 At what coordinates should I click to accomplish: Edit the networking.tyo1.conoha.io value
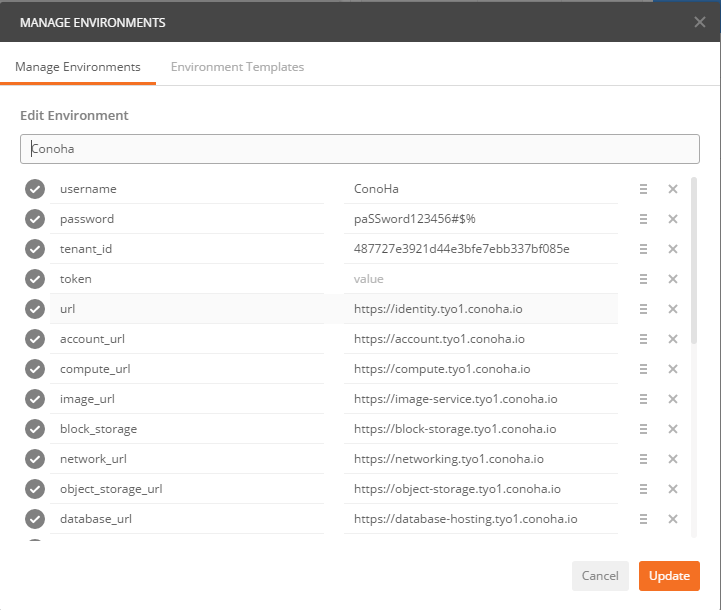tap(481, 459)
